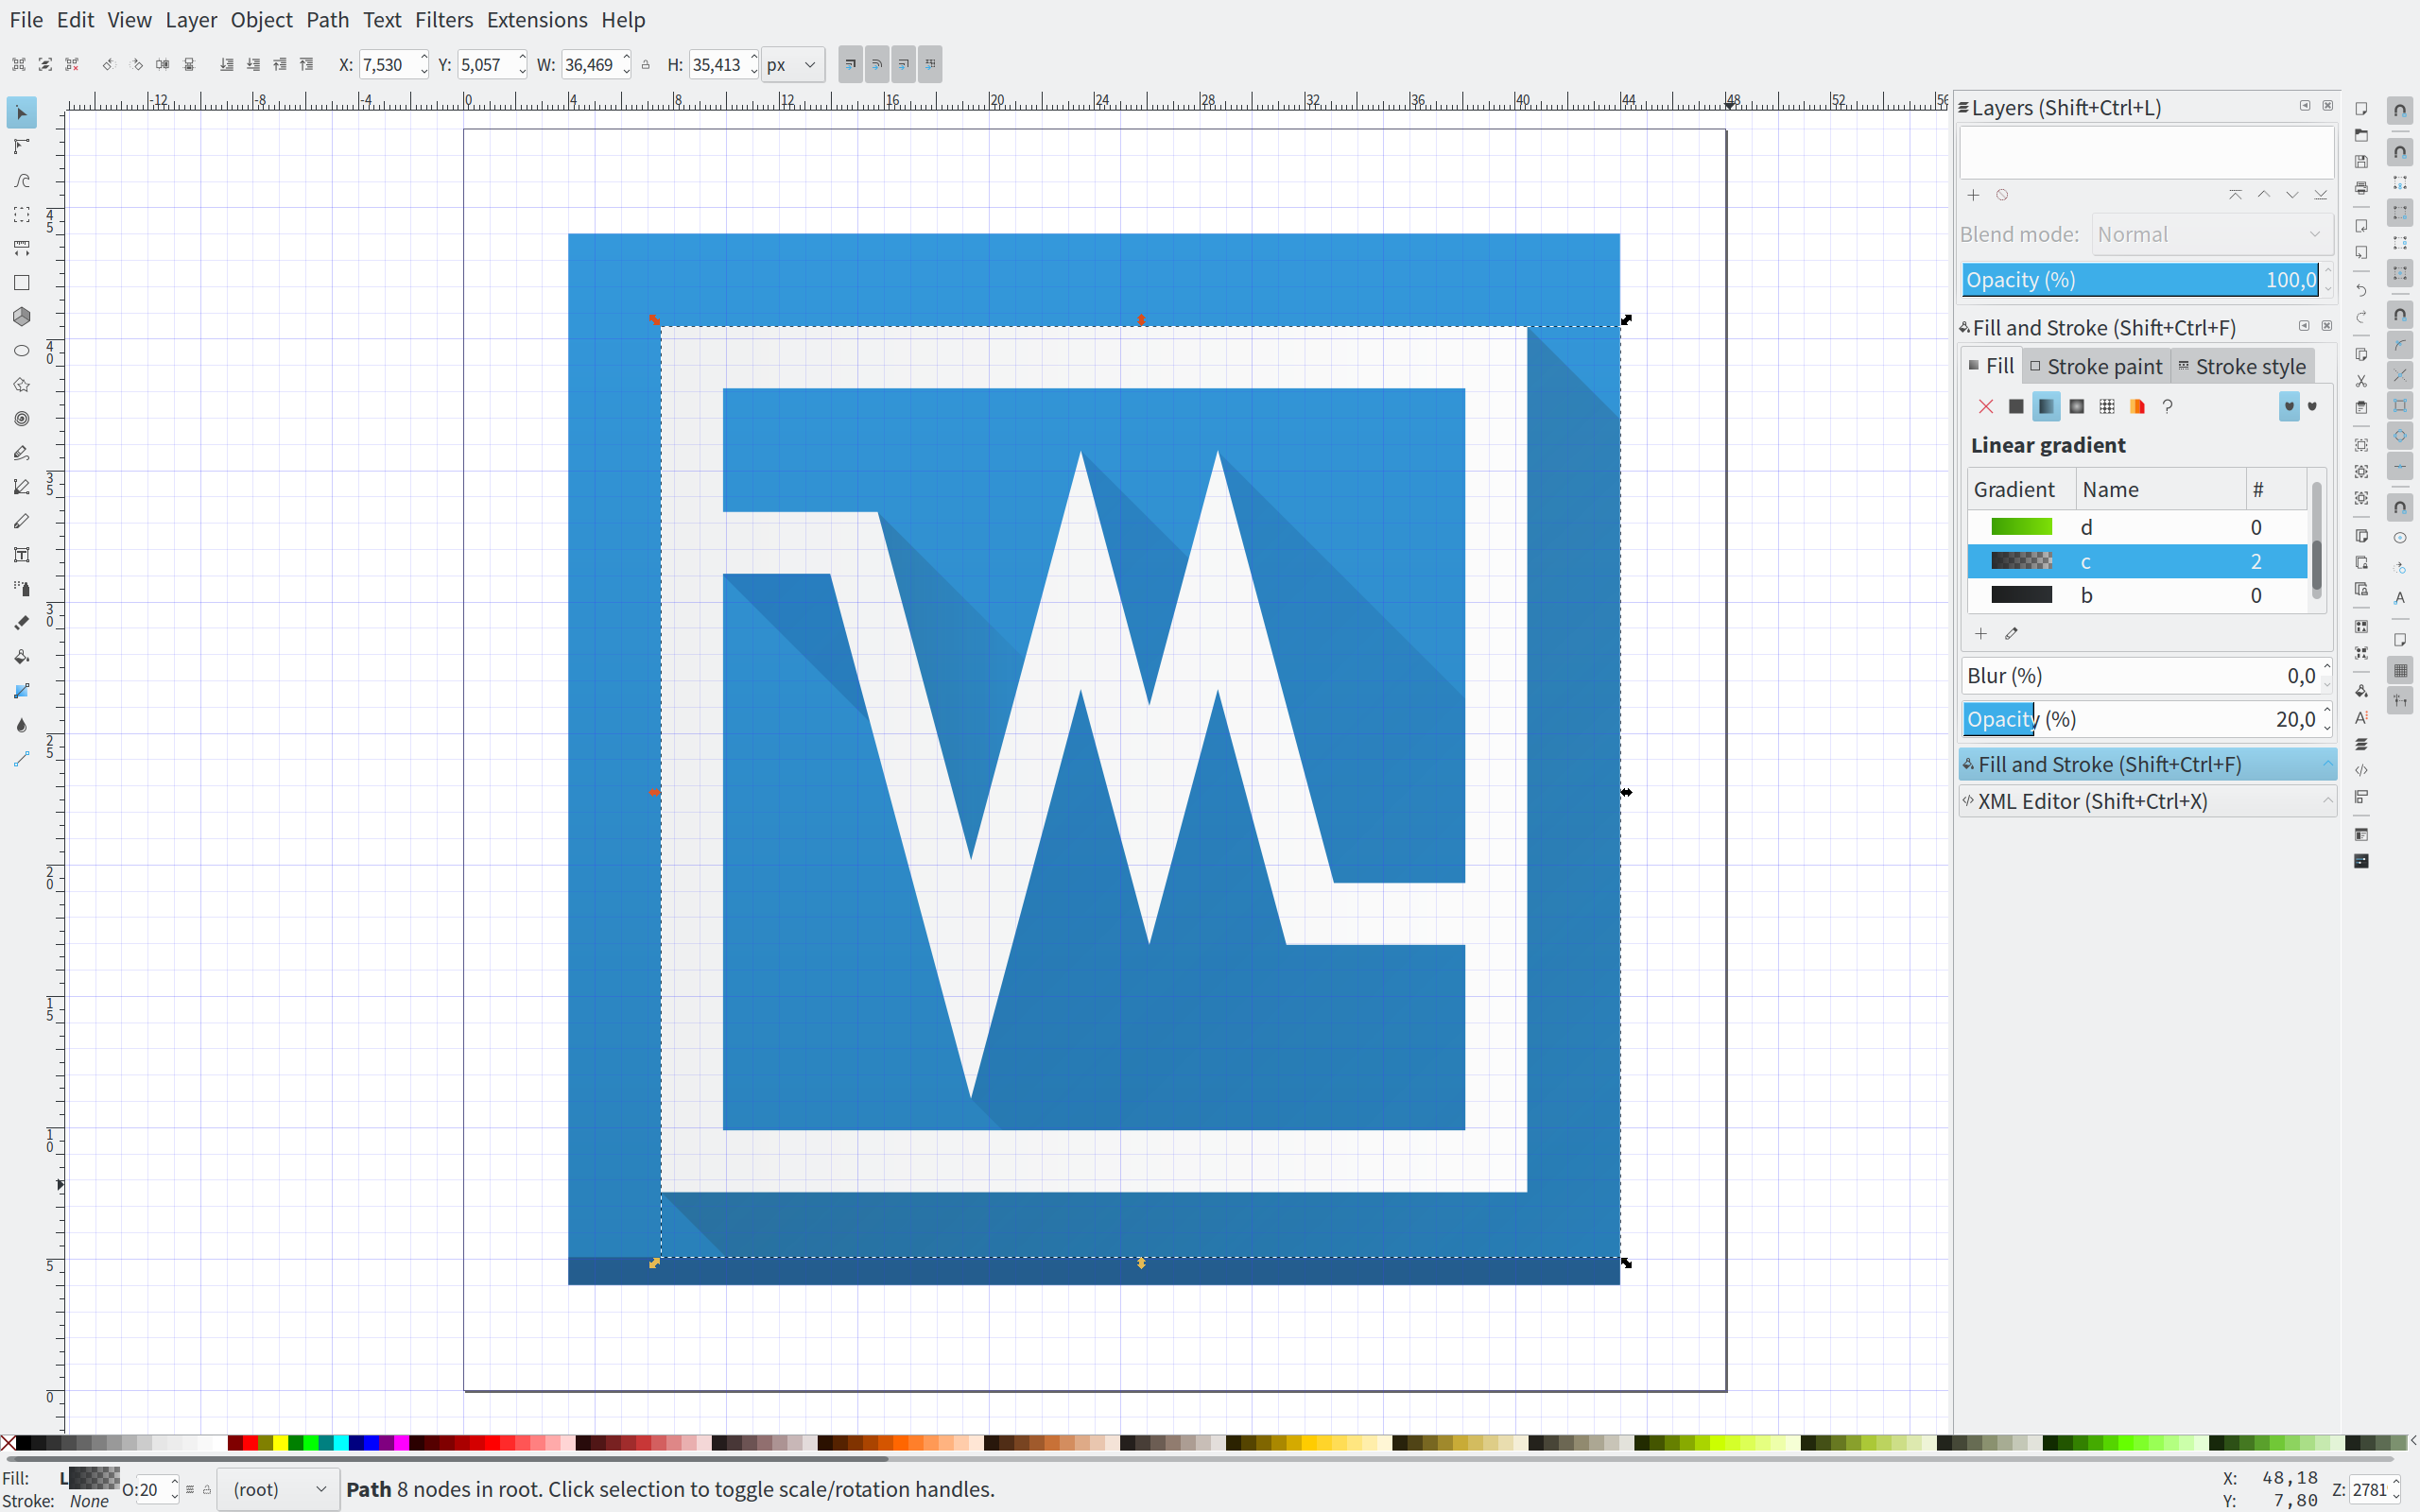Expand the XML Editor panel
Viewport: 2420px width, 1512px height.
(x=2147, y=801)
